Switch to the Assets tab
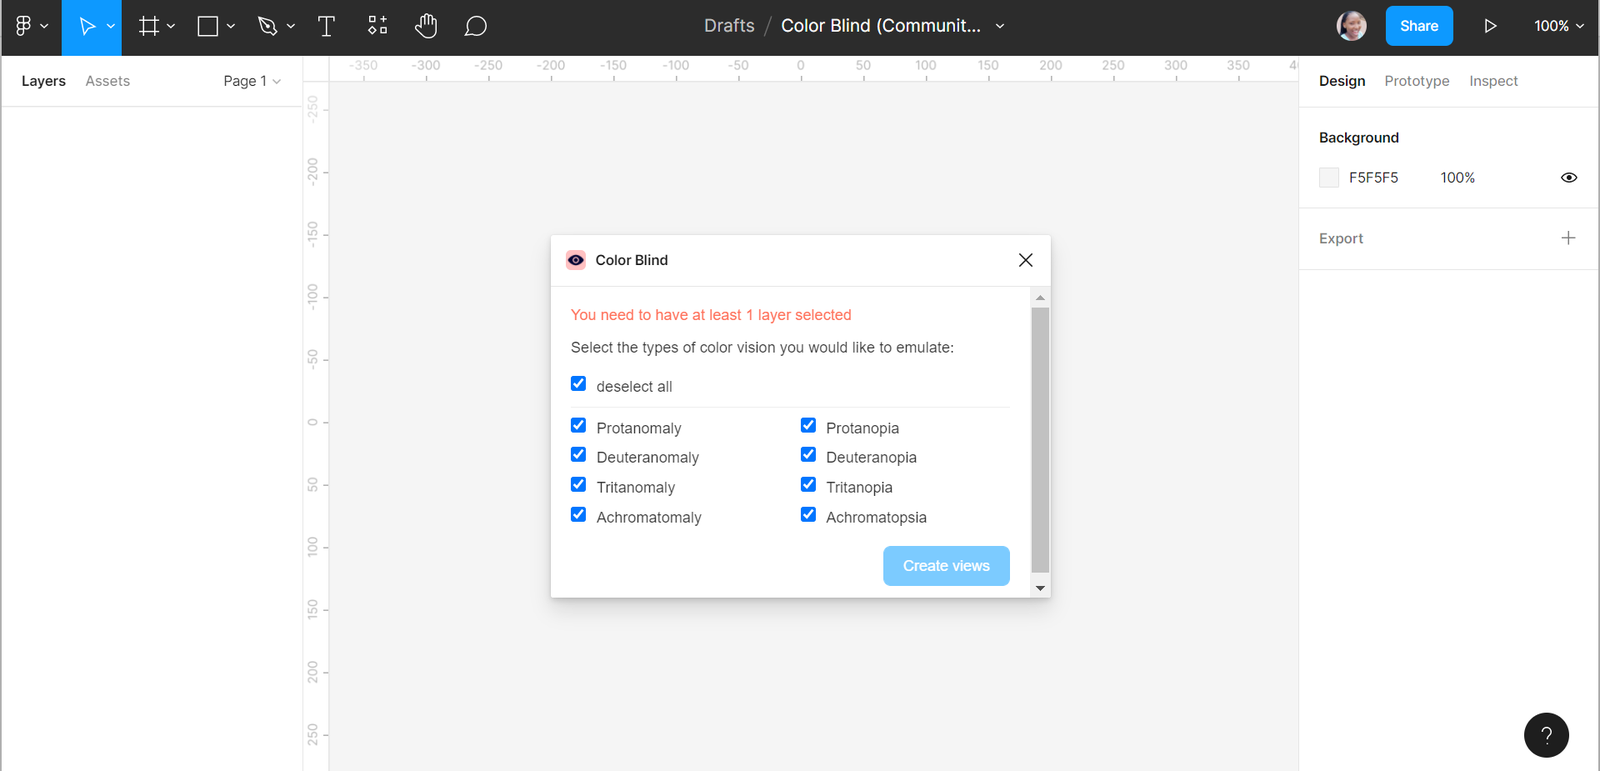The height and width of the screenshot is (771, 1600). point(107,81)
